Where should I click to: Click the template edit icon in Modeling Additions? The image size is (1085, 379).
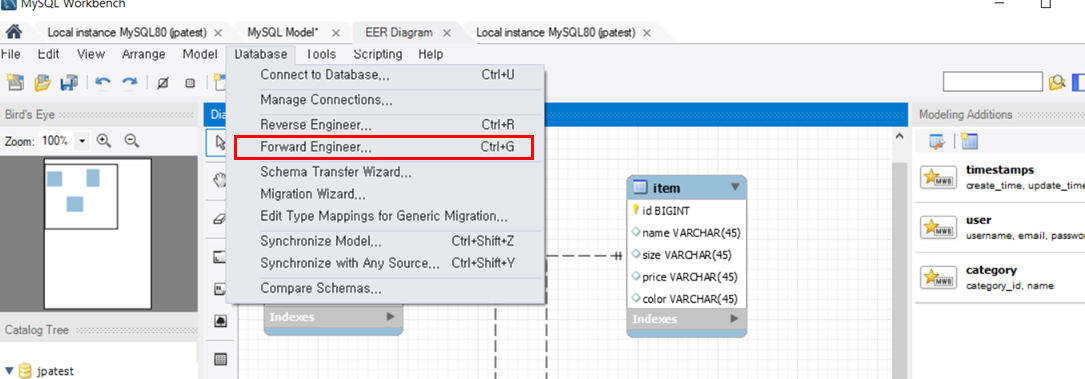(937, 142)
